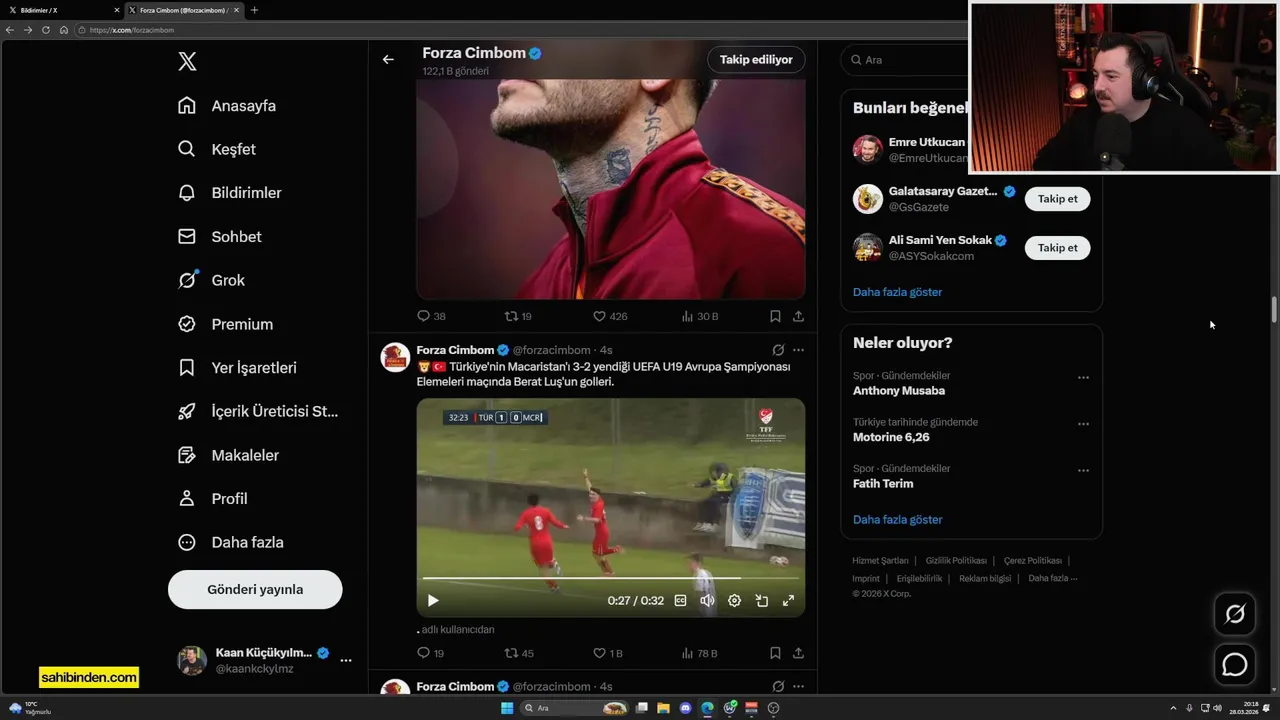
Task: Expand the video to fullscreen
Action: (x=788, y=601)
